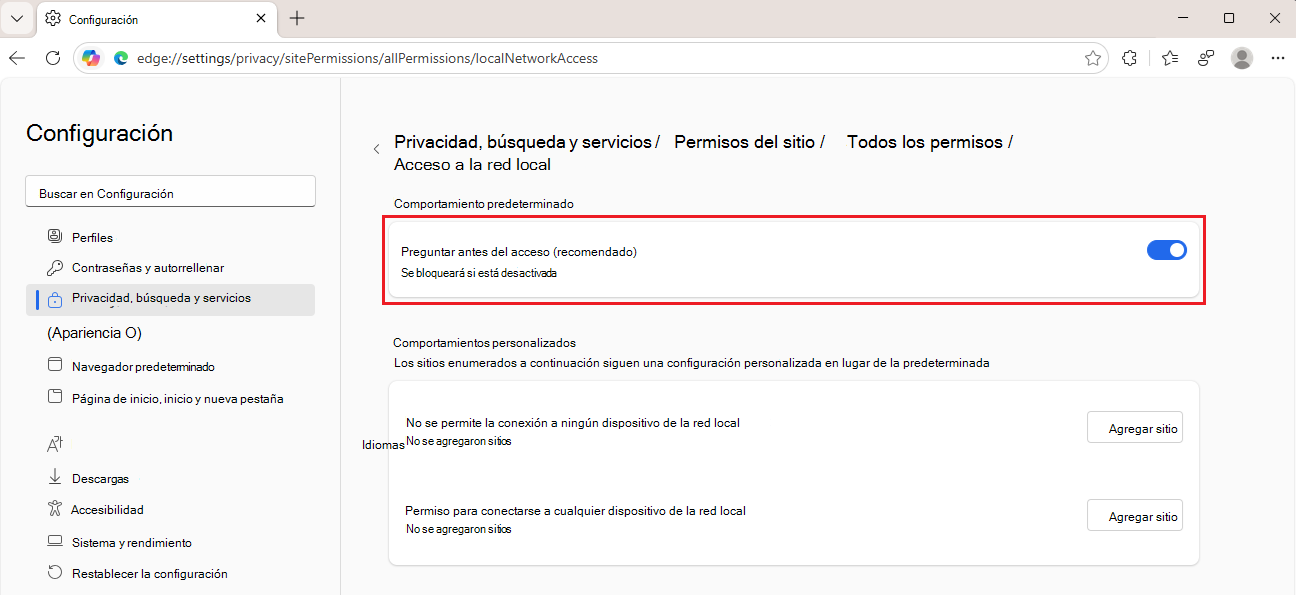The image size is (1296, 595).
Task: Open the Favorites list icon
Action: [1170, 58]
